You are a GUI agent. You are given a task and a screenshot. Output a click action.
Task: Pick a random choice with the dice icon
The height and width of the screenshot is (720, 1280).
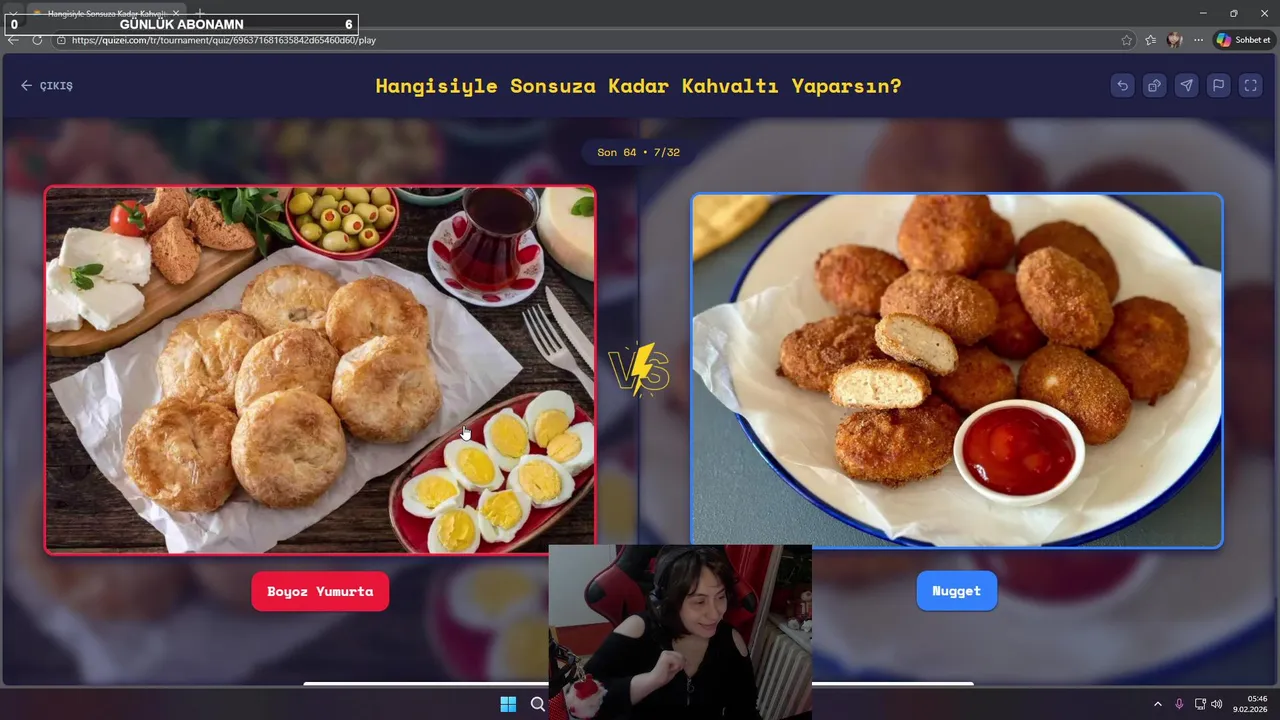(x=1154, y=86)
